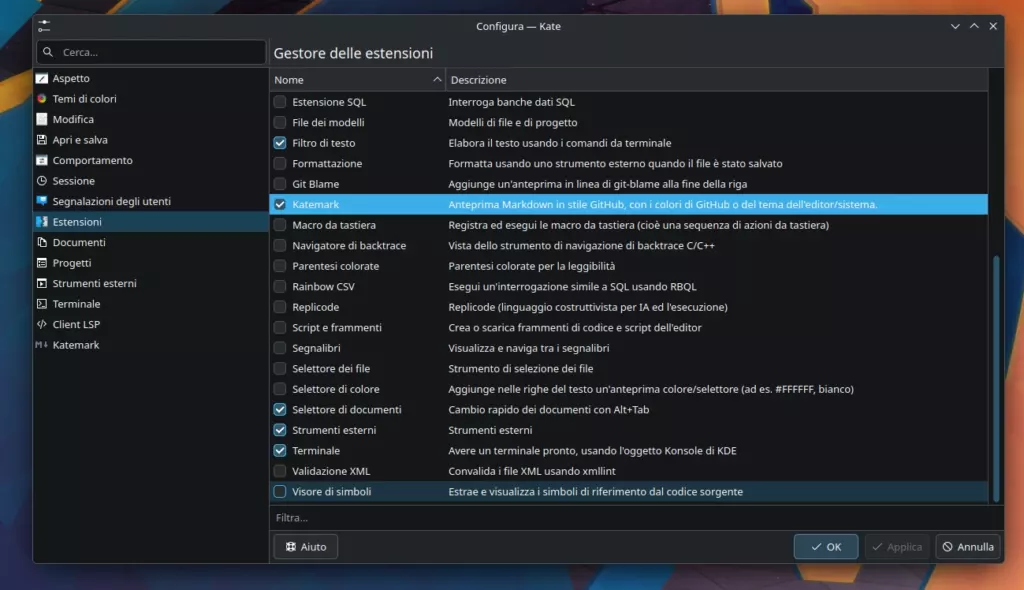
Task: Switch to the Temi di colori page
Action: coord(151,99)
